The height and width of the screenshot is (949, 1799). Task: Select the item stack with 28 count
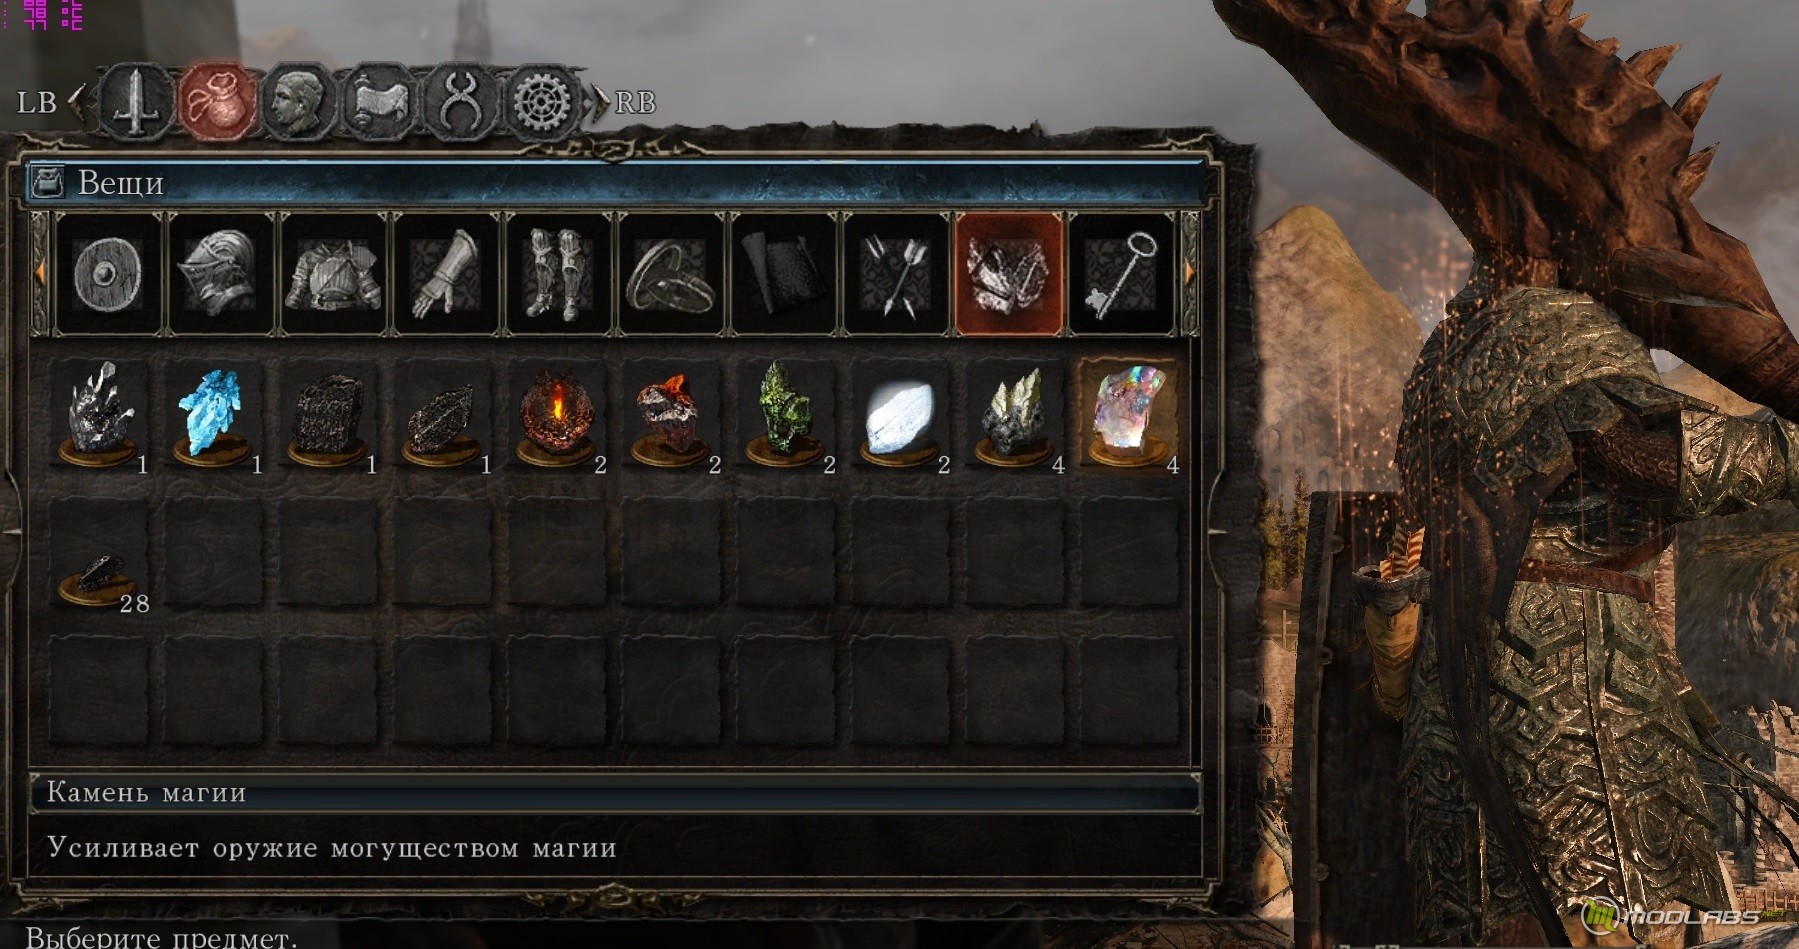[x=99, y=555]
